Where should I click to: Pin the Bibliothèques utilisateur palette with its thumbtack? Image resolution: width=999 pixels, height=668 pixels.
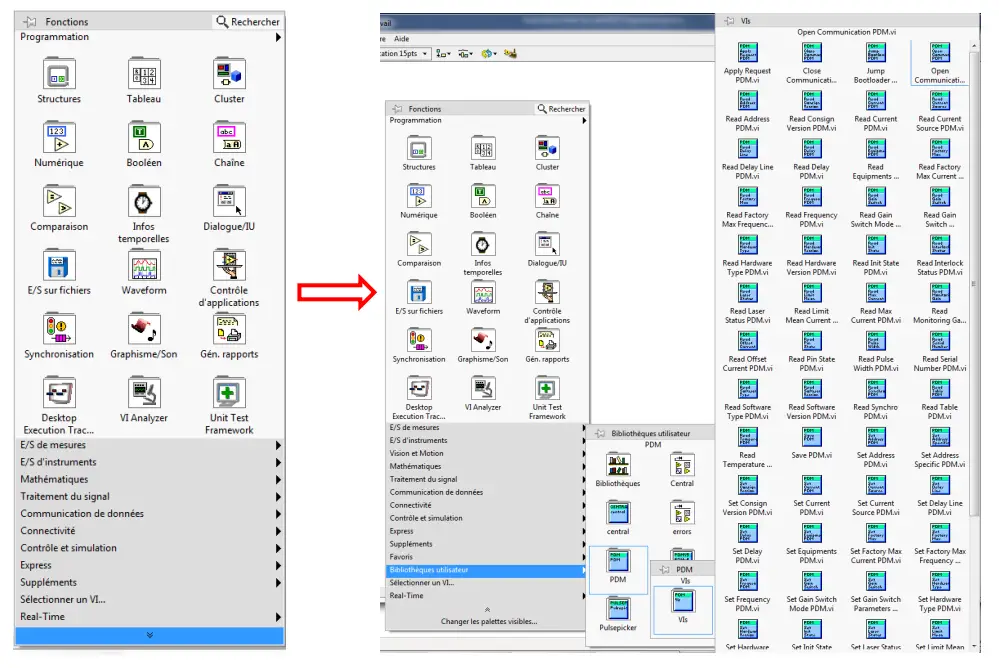coord(600,433)
